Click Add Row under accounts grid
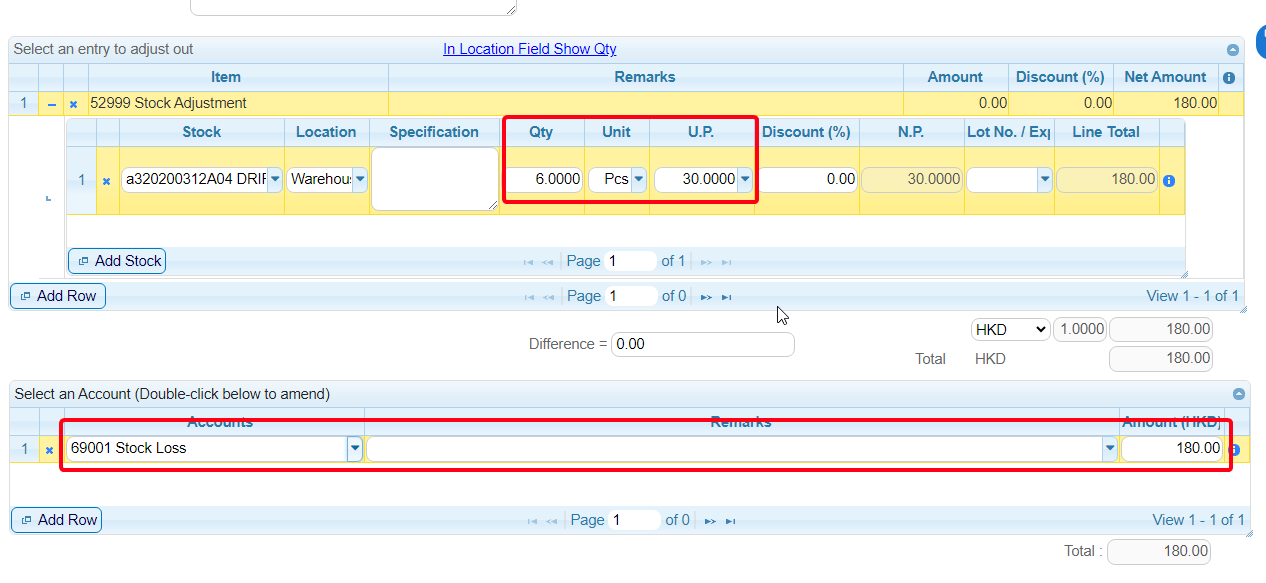1266x583 pixels. point(57,520)
